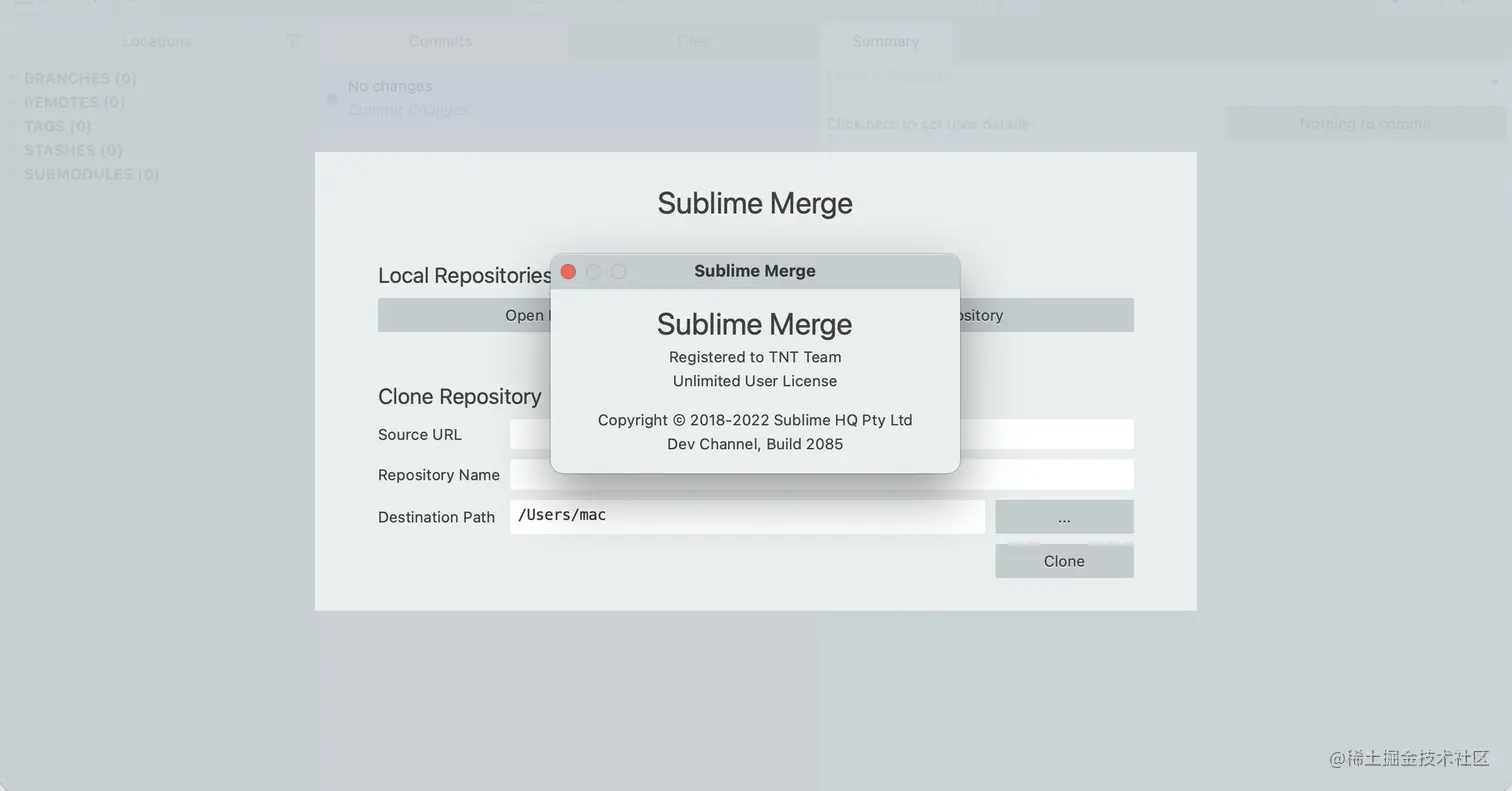
Task: Click the button ending in 'pository' on the right
Action: pos(1046,315)
